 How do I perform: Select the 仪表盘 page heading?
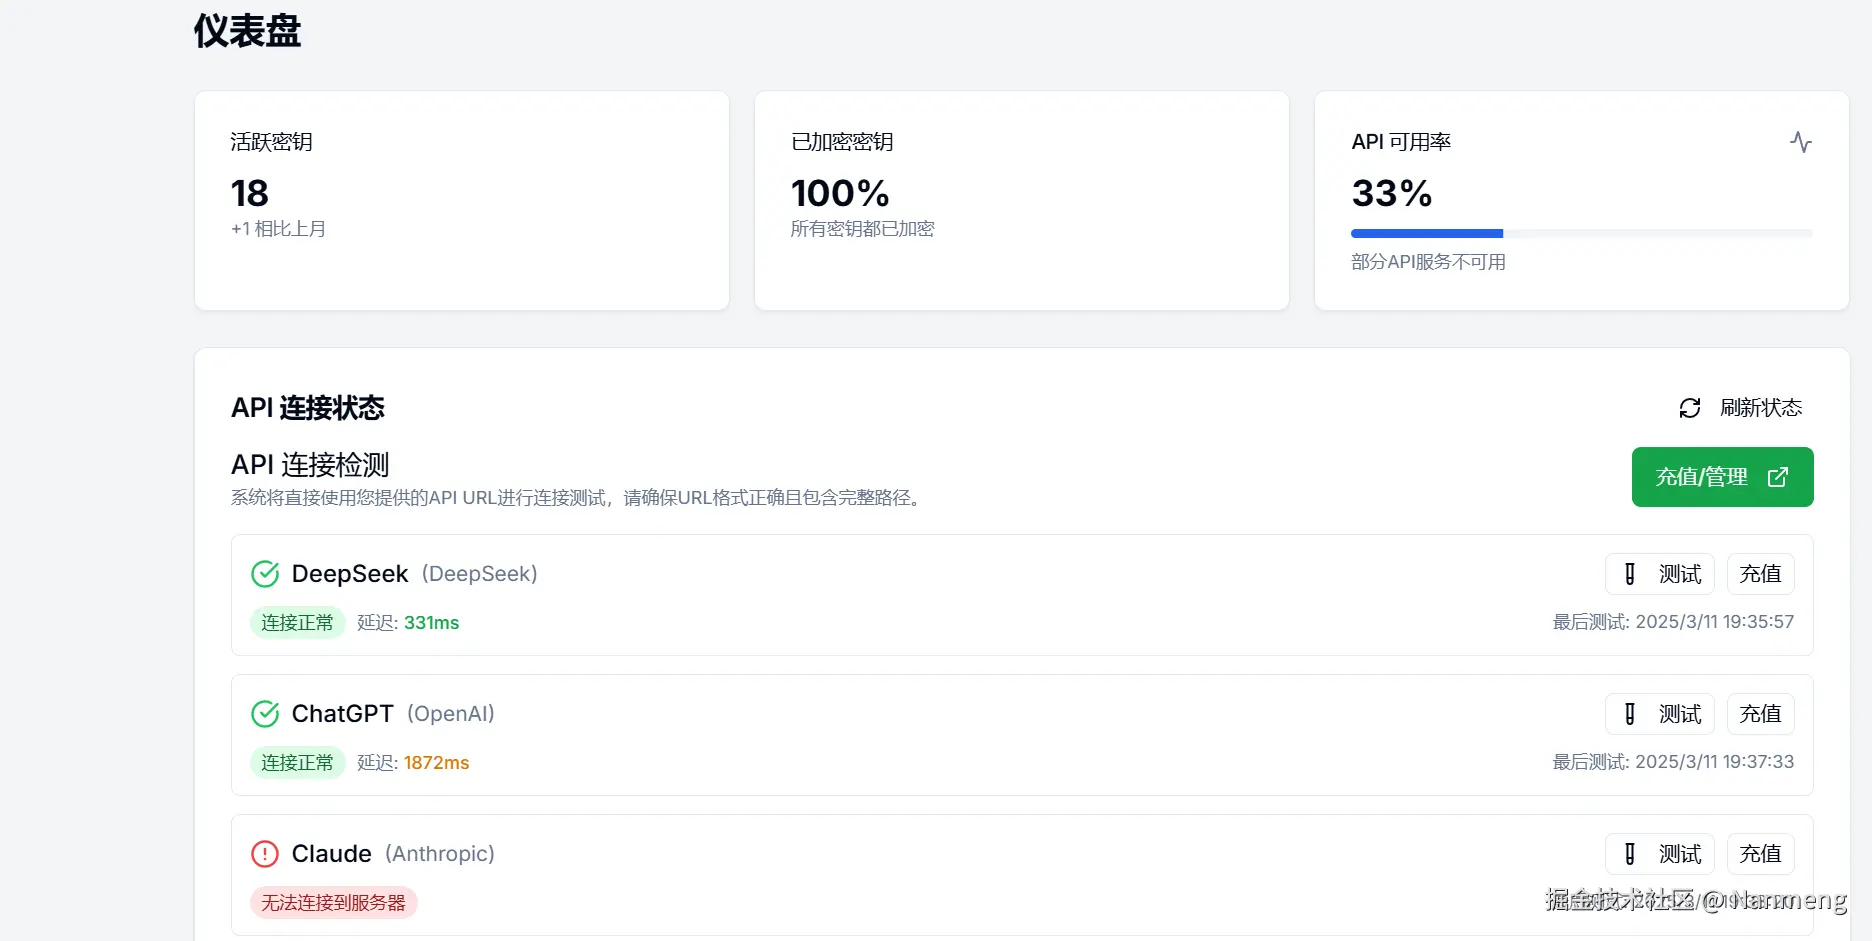tap(245, 32)
